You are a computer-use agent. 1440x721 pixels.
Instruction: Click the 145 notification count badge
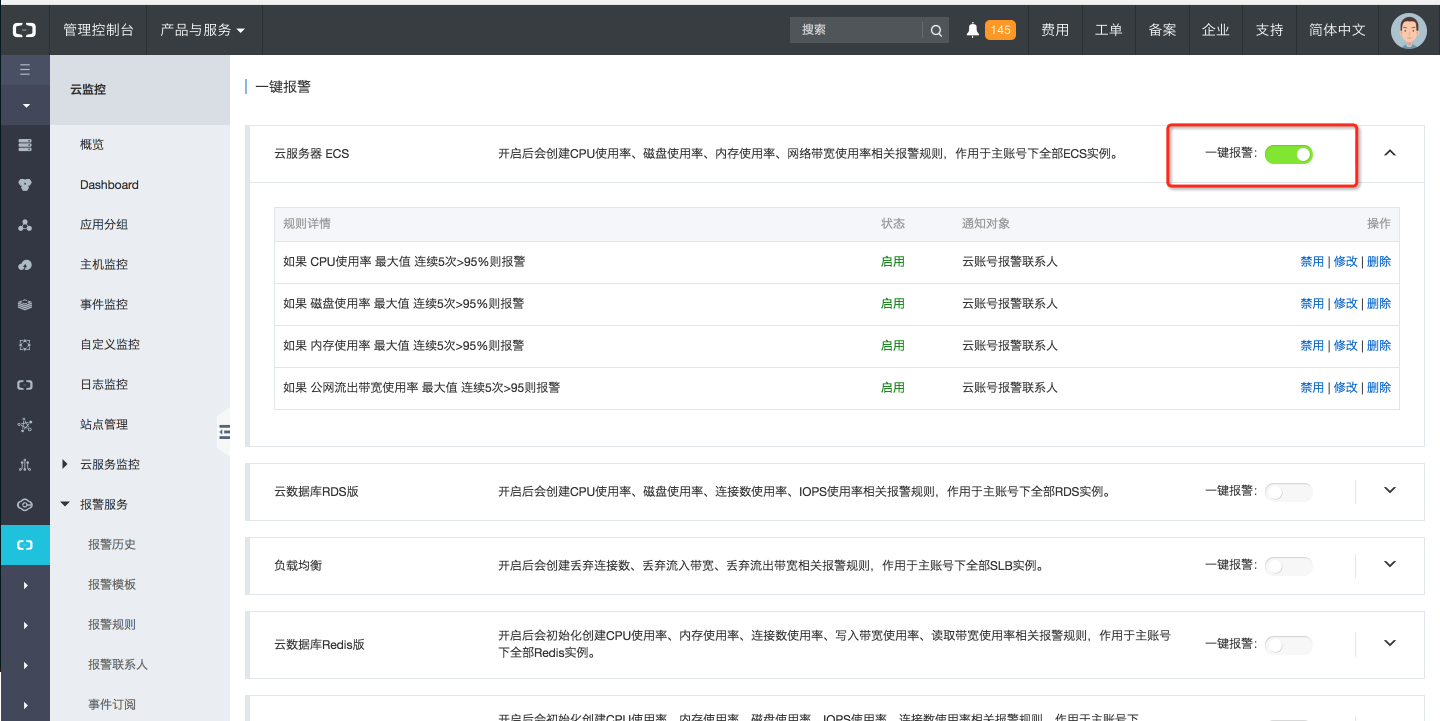click(1000, 31)
